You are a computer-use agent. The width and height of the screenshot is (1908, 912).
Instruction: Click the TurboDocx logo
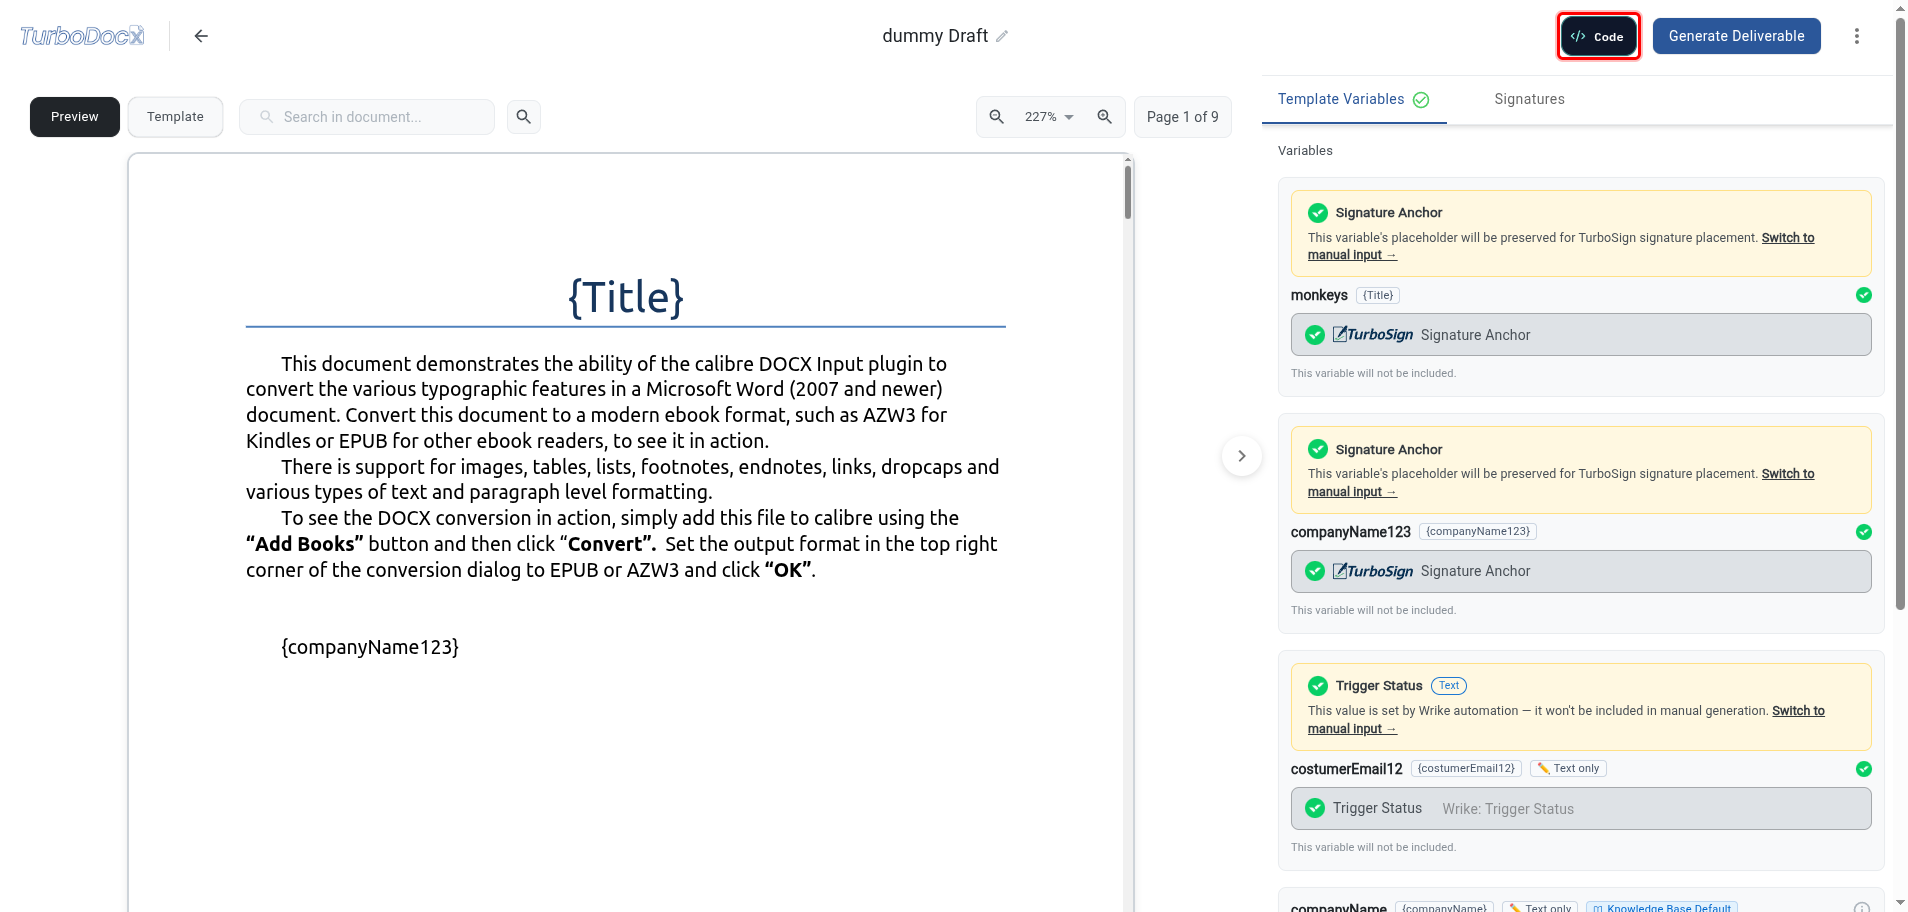82,36
